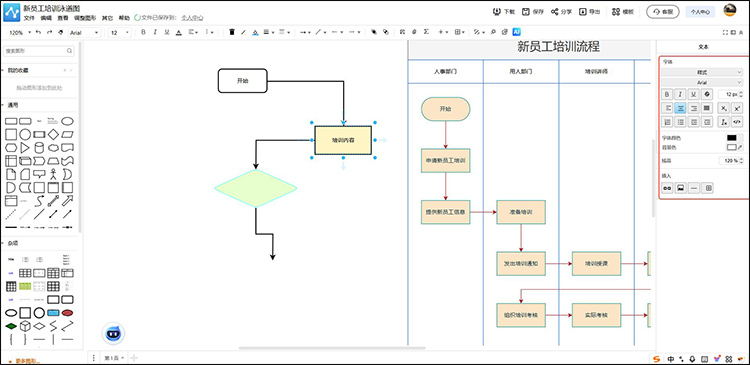Image resolution: width=750 pixels, height=365 pixels.
Task: Open the 120% zoom dropdown
Action: (x=20, y=33)
